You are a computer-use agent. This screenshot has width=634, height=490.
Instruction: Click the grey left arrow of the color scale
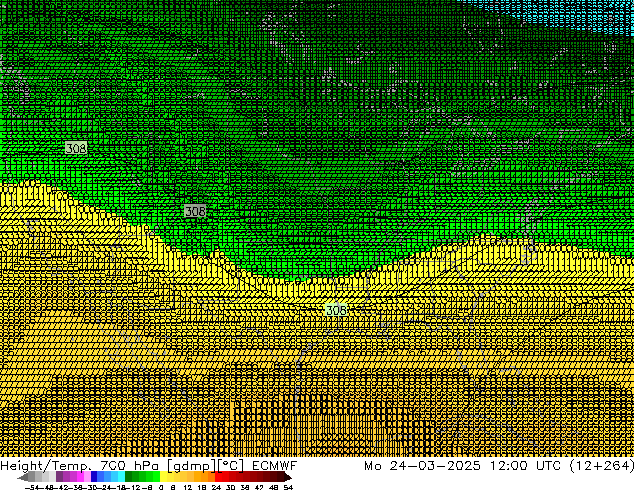coord(23,477)
